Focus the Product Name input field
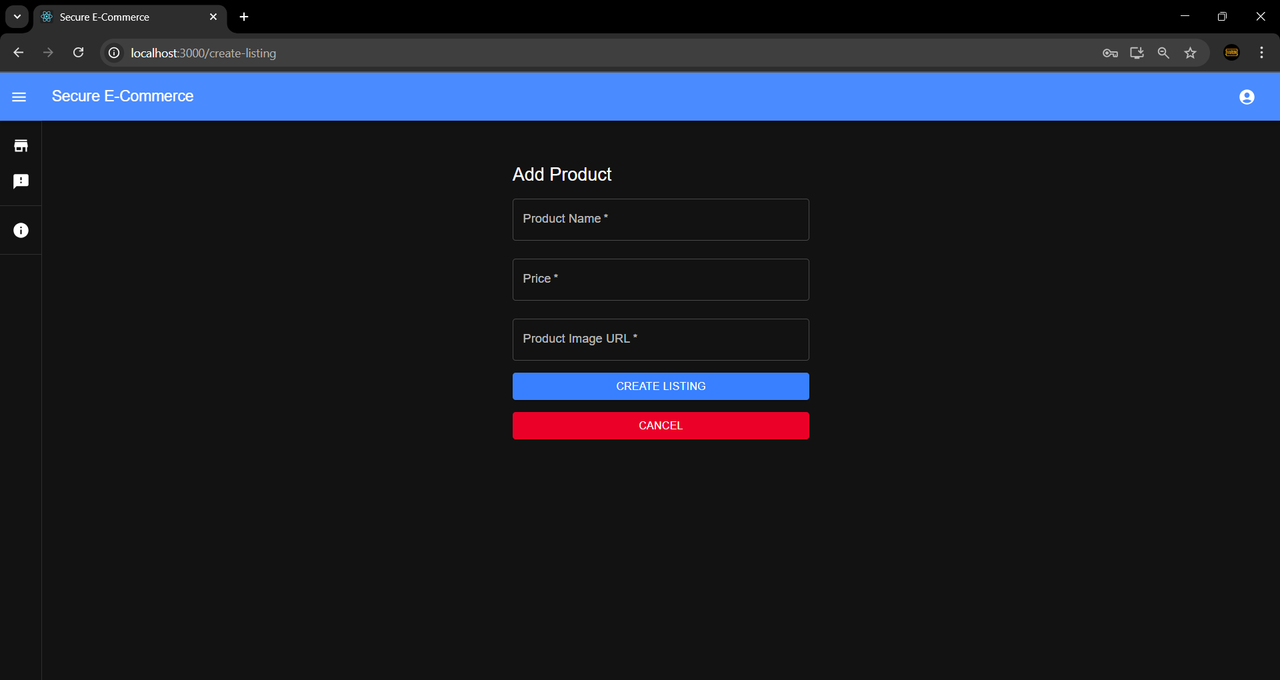The image size is (1280, 680). click(661, 219)
